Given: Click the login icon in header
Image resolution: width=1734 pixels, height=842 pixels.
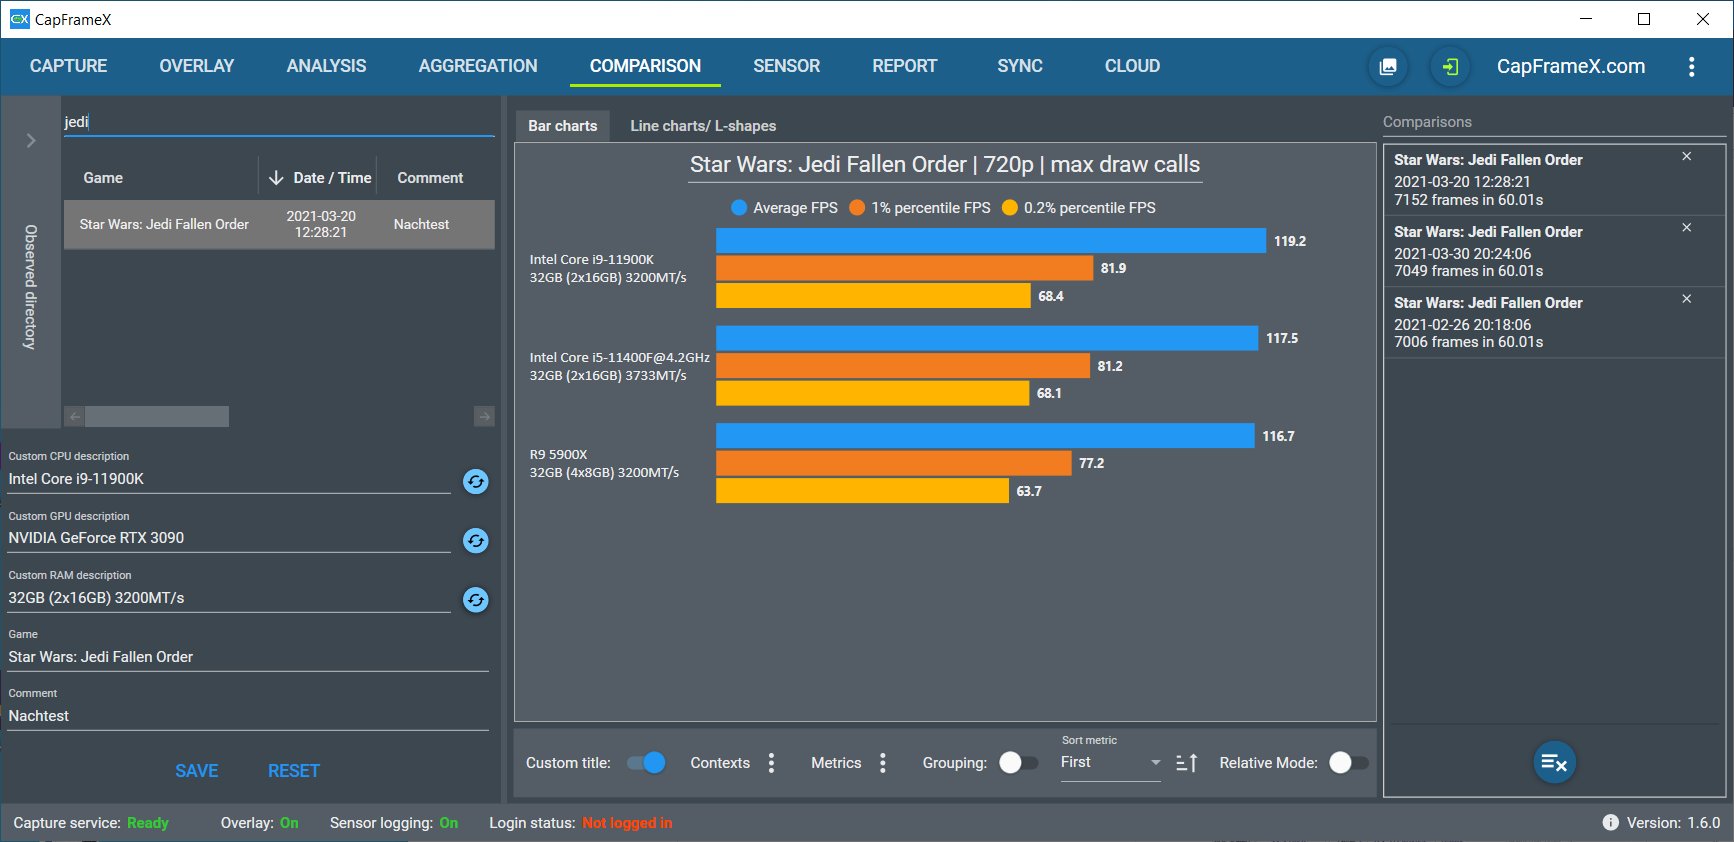Looking at the screenshot, I should [x=1449, y=67].
